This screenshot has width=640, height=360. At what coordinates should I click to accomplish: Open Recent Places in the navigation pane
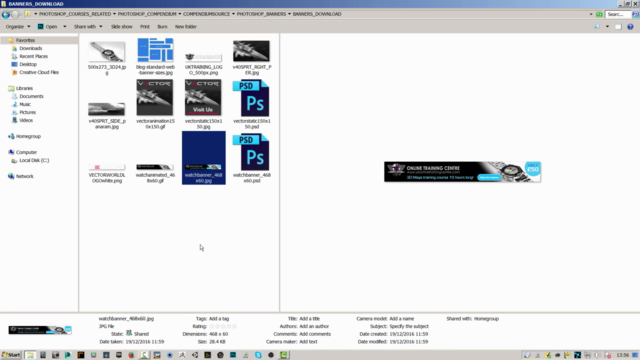pos(33,56)
